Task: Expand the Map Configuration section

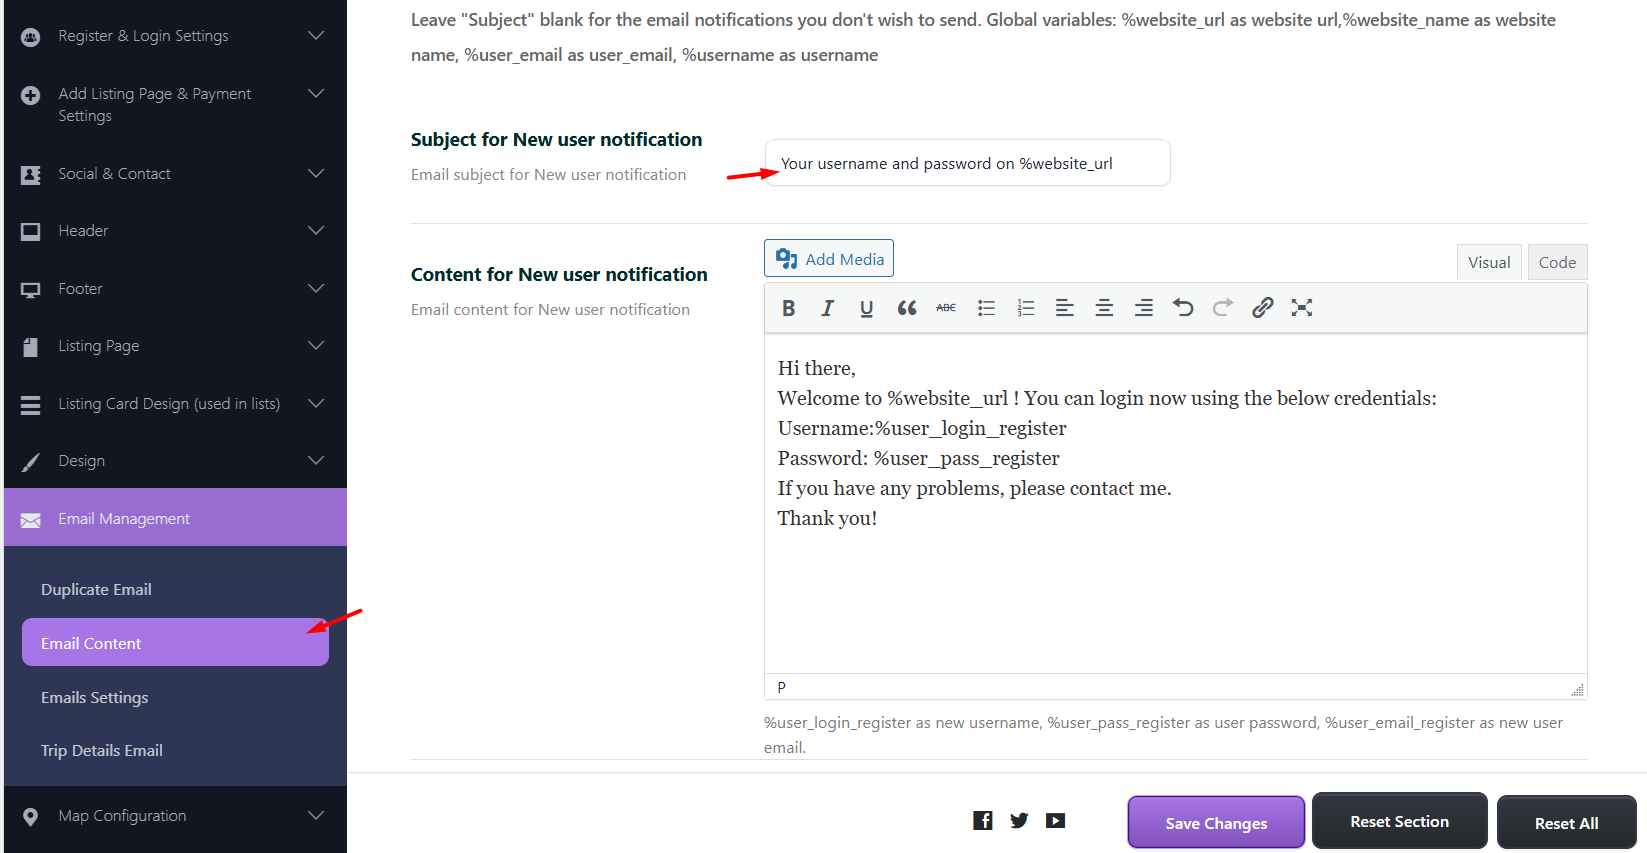Action: tap(175, 816)
